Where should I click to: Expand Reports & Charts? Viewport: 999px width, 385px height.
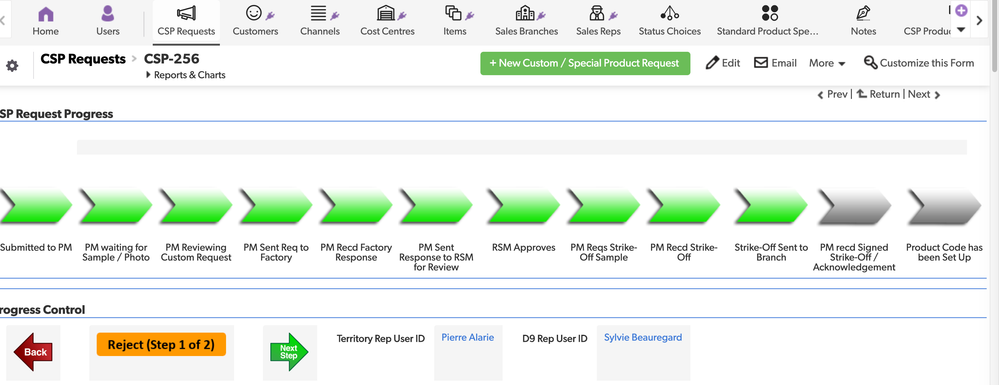[186, 75]
